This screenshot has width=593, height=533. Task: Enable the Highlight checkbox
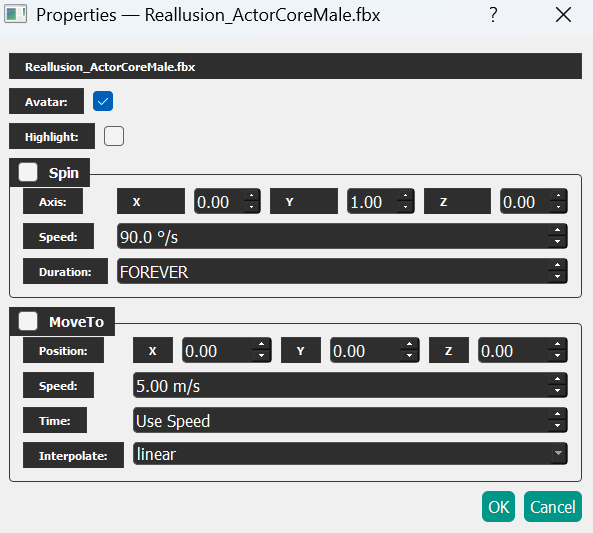click(x=114, y=136)
